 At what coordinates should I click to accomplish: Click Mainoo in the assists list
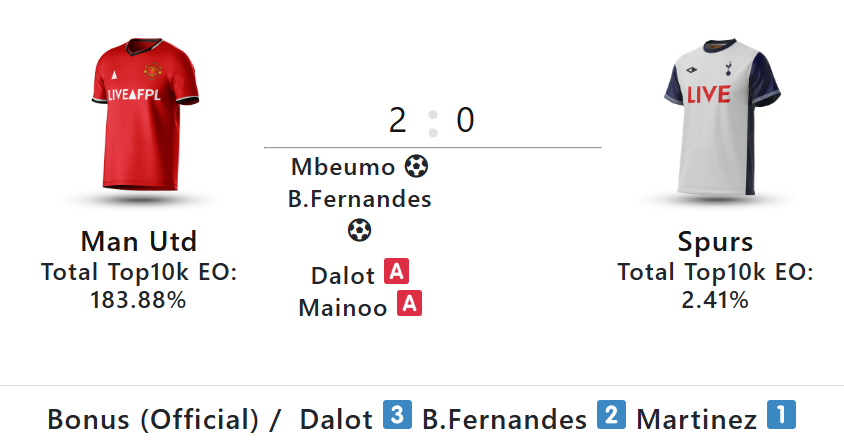(343, 307)
